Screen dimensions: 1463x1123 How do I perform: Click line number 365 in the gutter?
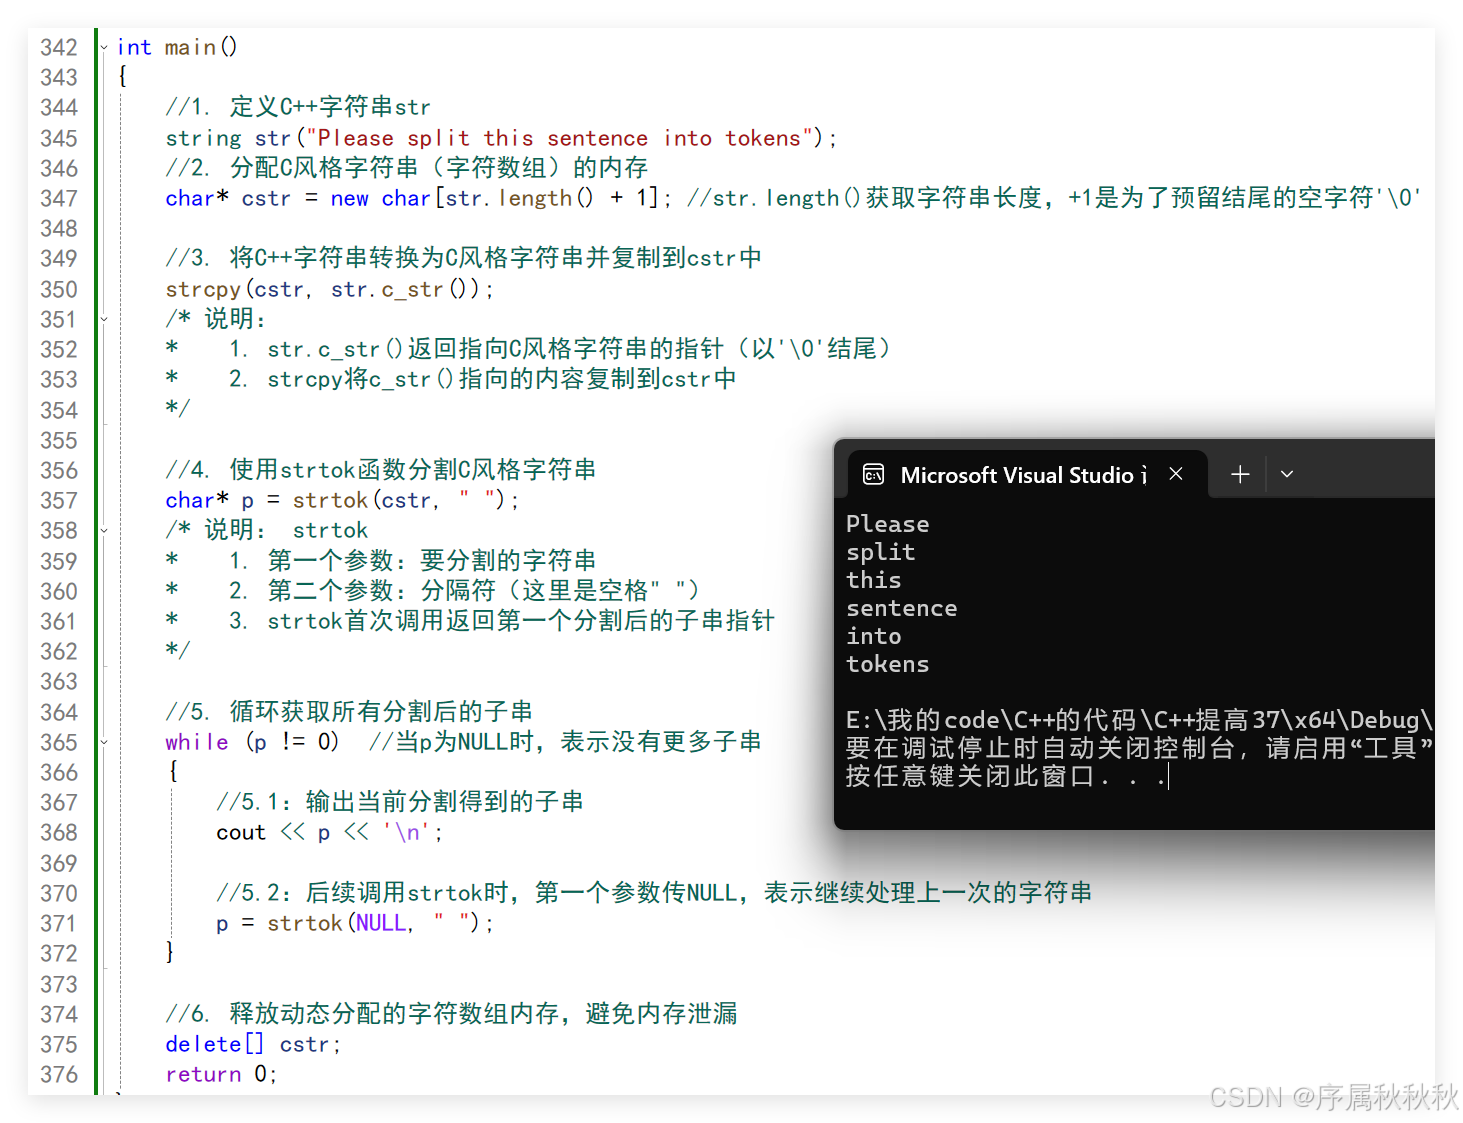59,742
